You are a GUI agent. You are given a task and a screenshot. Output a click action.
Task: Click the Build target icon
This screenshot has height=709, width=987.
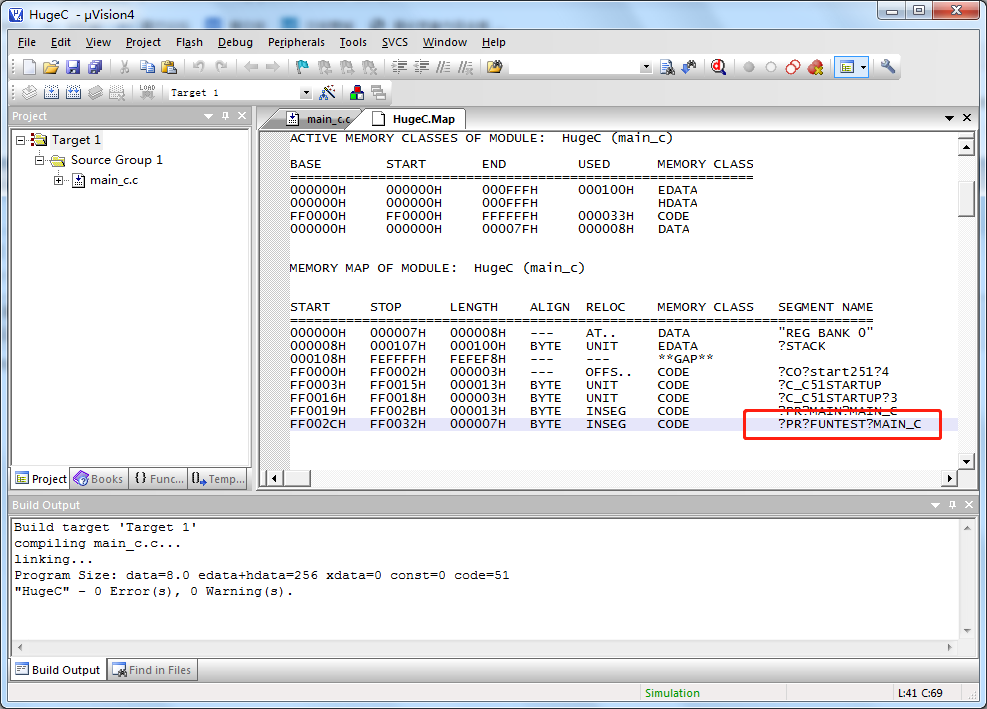51,92
